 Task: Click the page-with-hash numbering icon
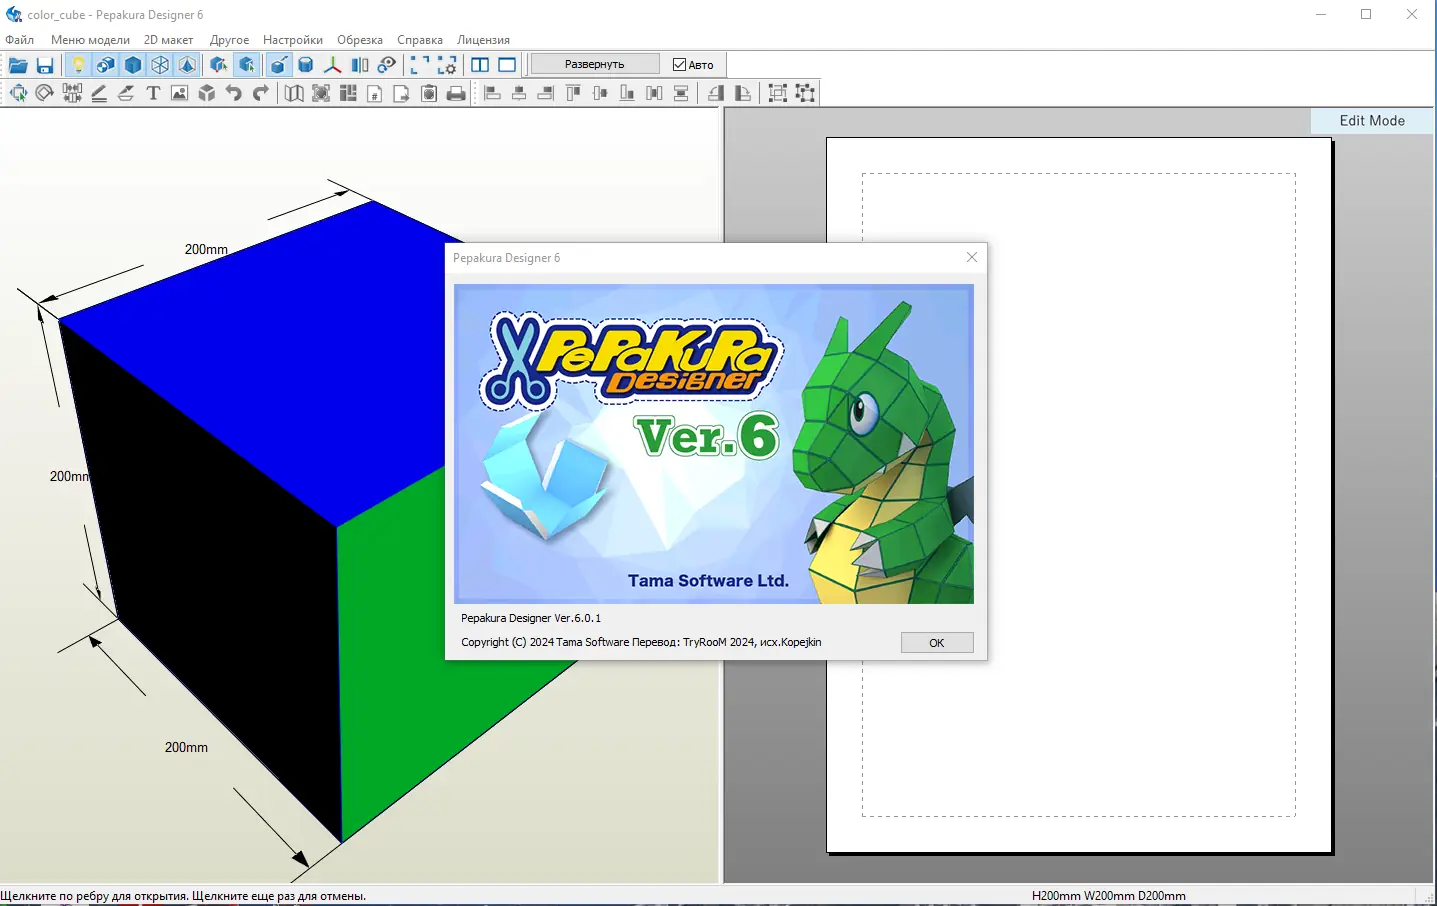coord(375,93)
